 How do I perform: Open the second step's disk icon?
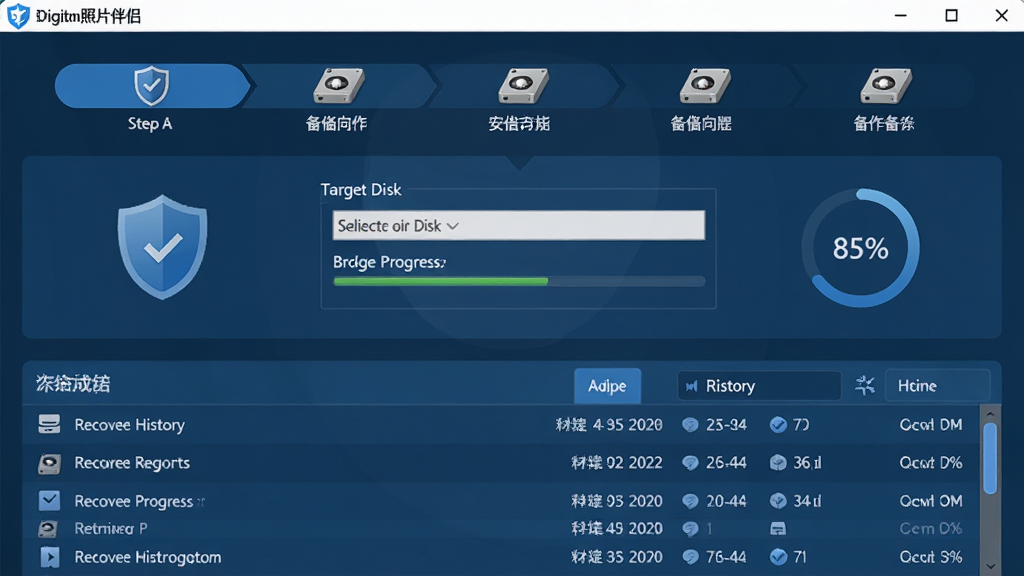(x=338, y=86)
